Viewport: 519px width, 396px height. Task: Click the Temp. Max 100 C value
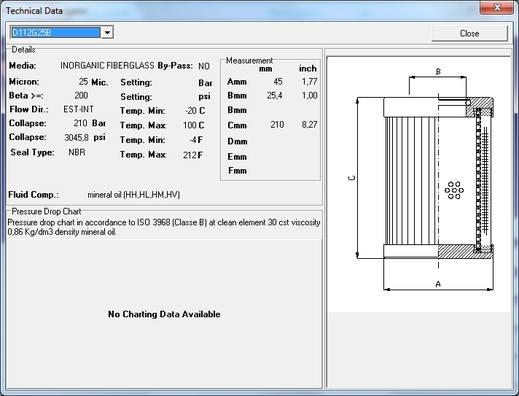190,125
